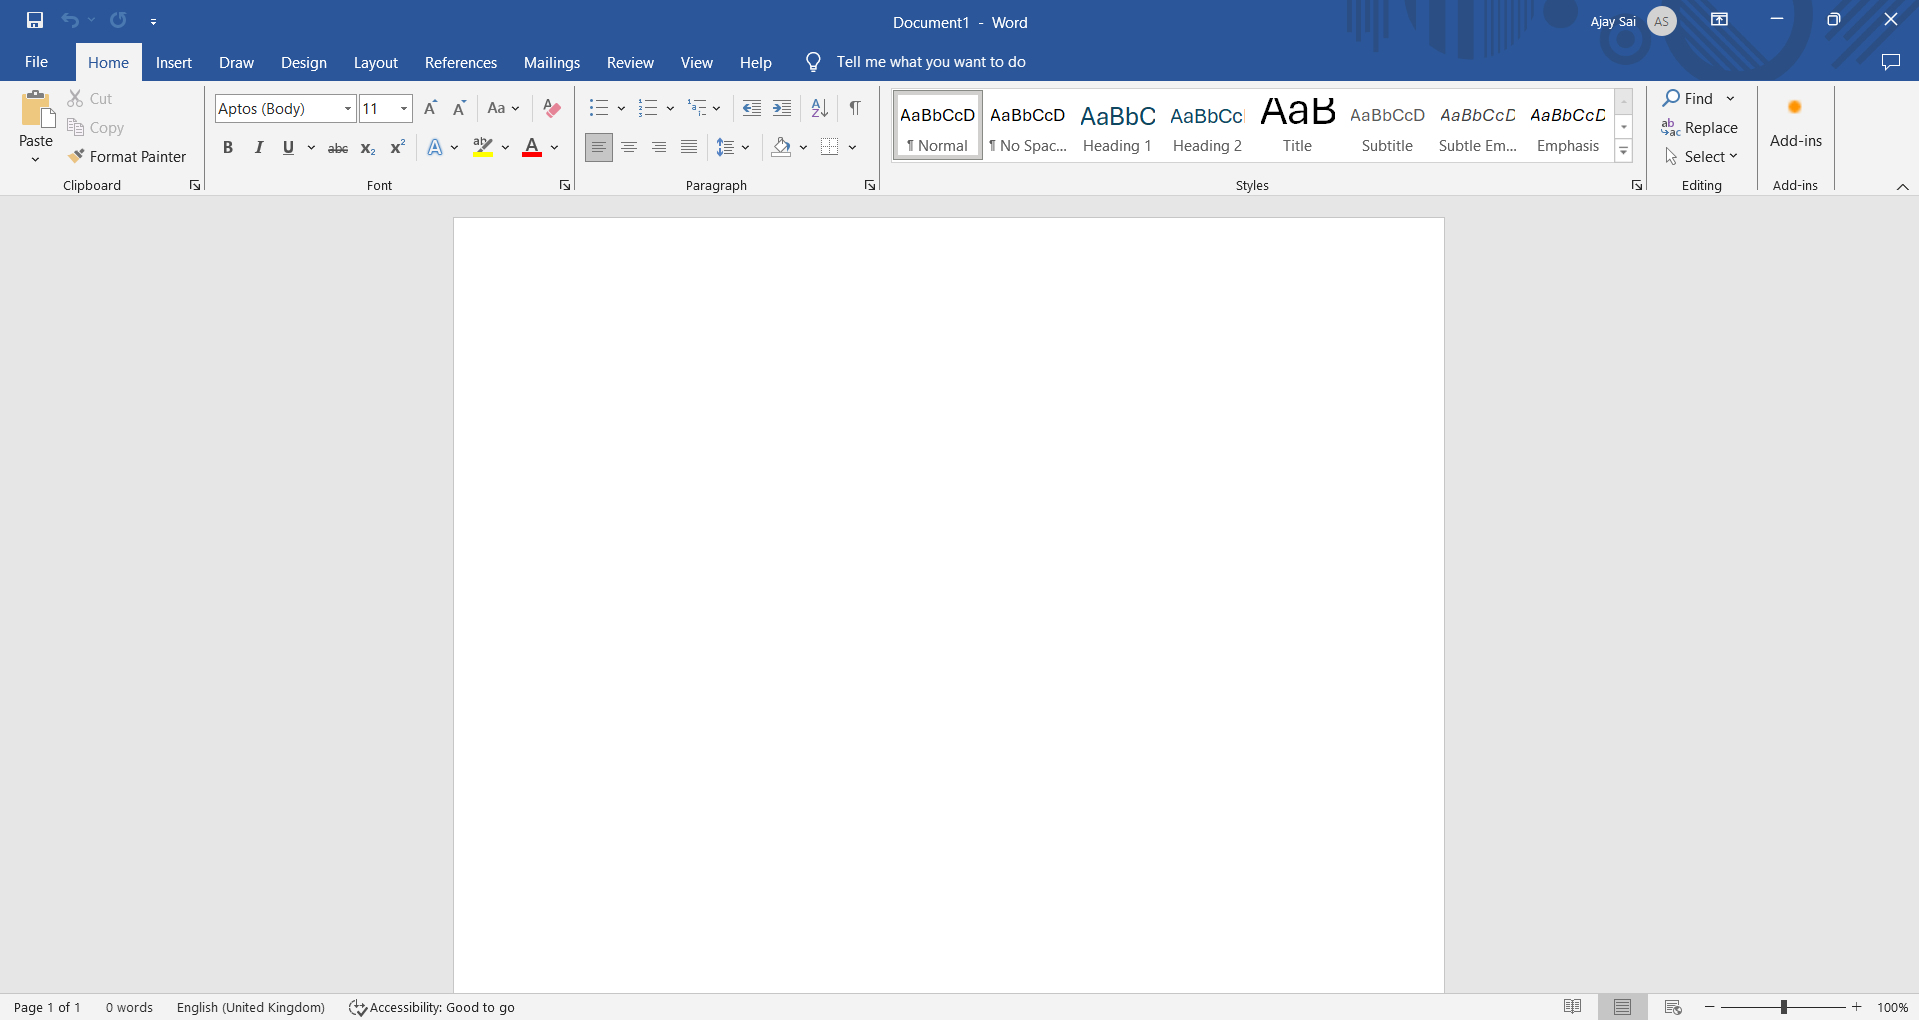Click the zoom slider handle

(1783, 1007)
